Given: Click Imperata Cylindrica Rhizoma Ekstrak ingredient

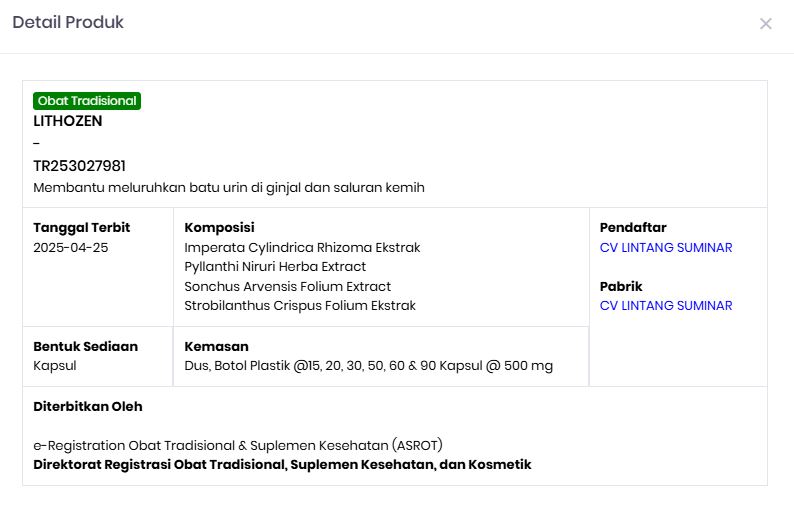Looking at the screenshot, I should click(x=302, y=247).
